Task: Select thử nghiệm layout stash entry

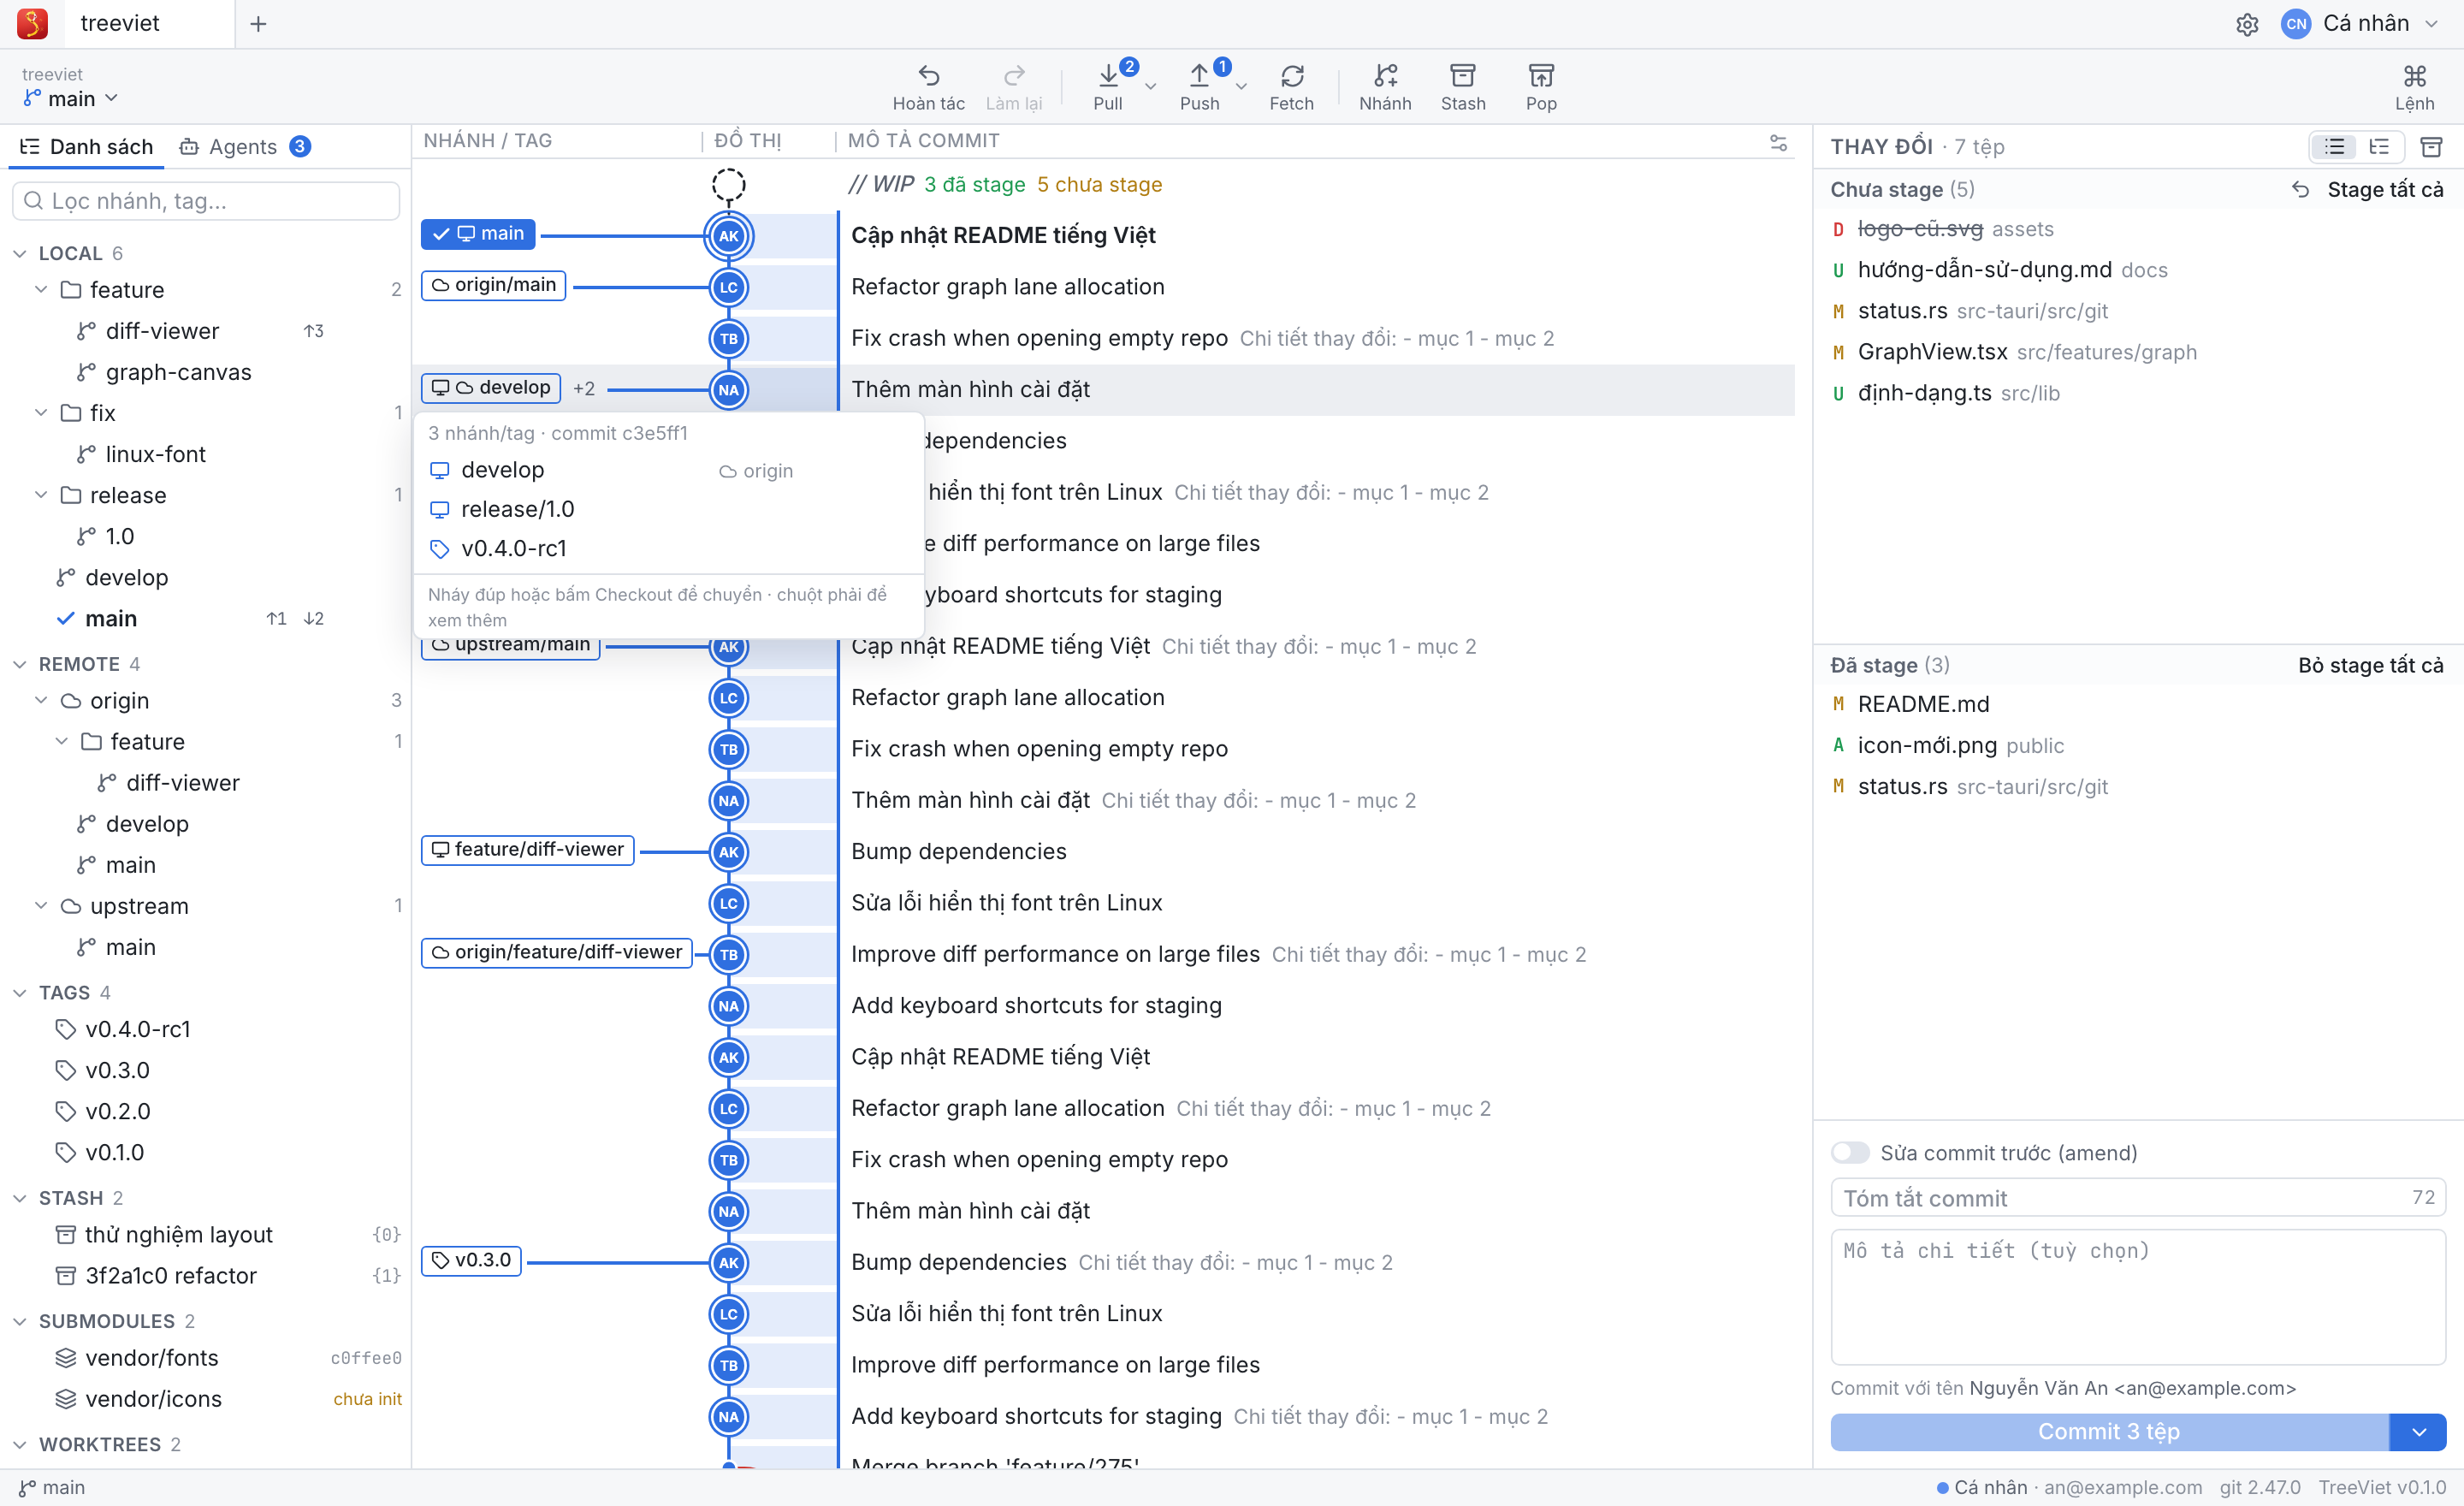Action: click(x=206, y=1235)
